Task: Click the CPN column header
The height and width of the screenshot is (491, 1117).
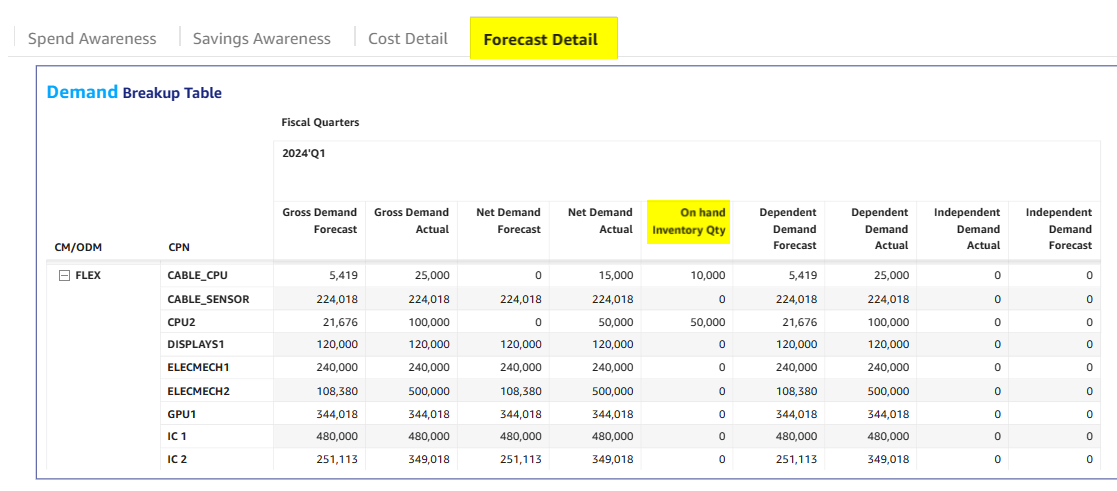Action: click(x=178, y=247)
